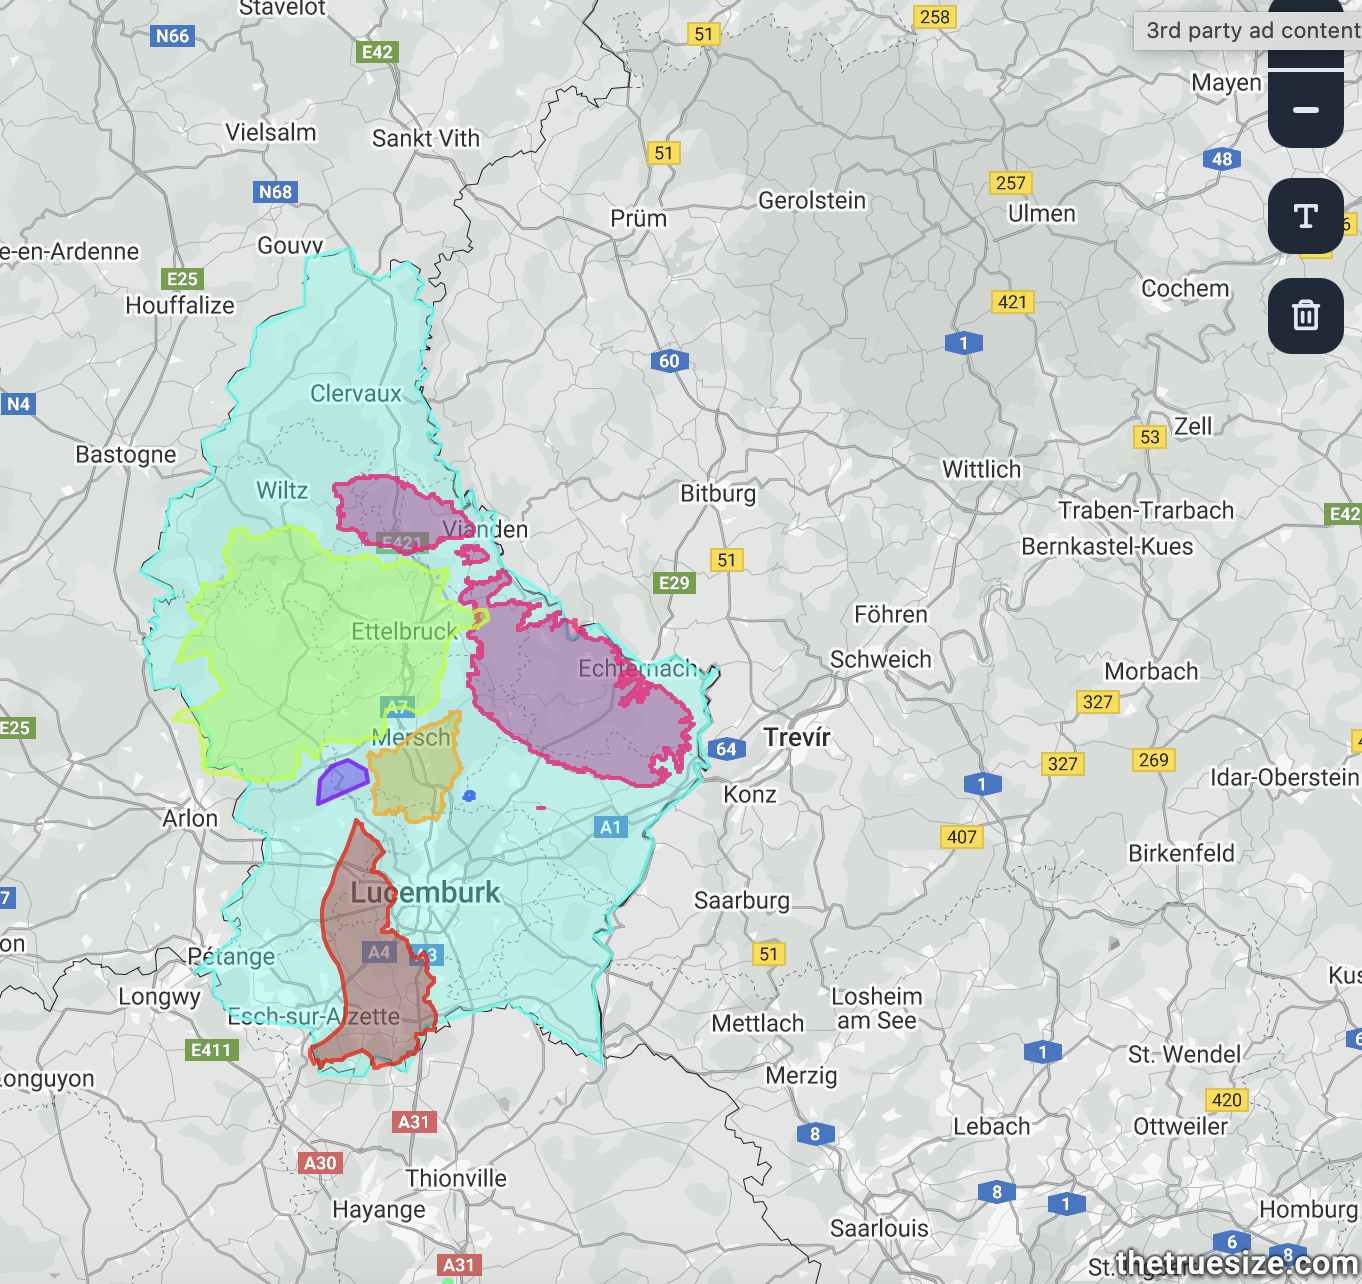Click the Clervaux label in cyan Luxembourg shape
Viewport: 1362px width, 1284px height.
point(355,393)
